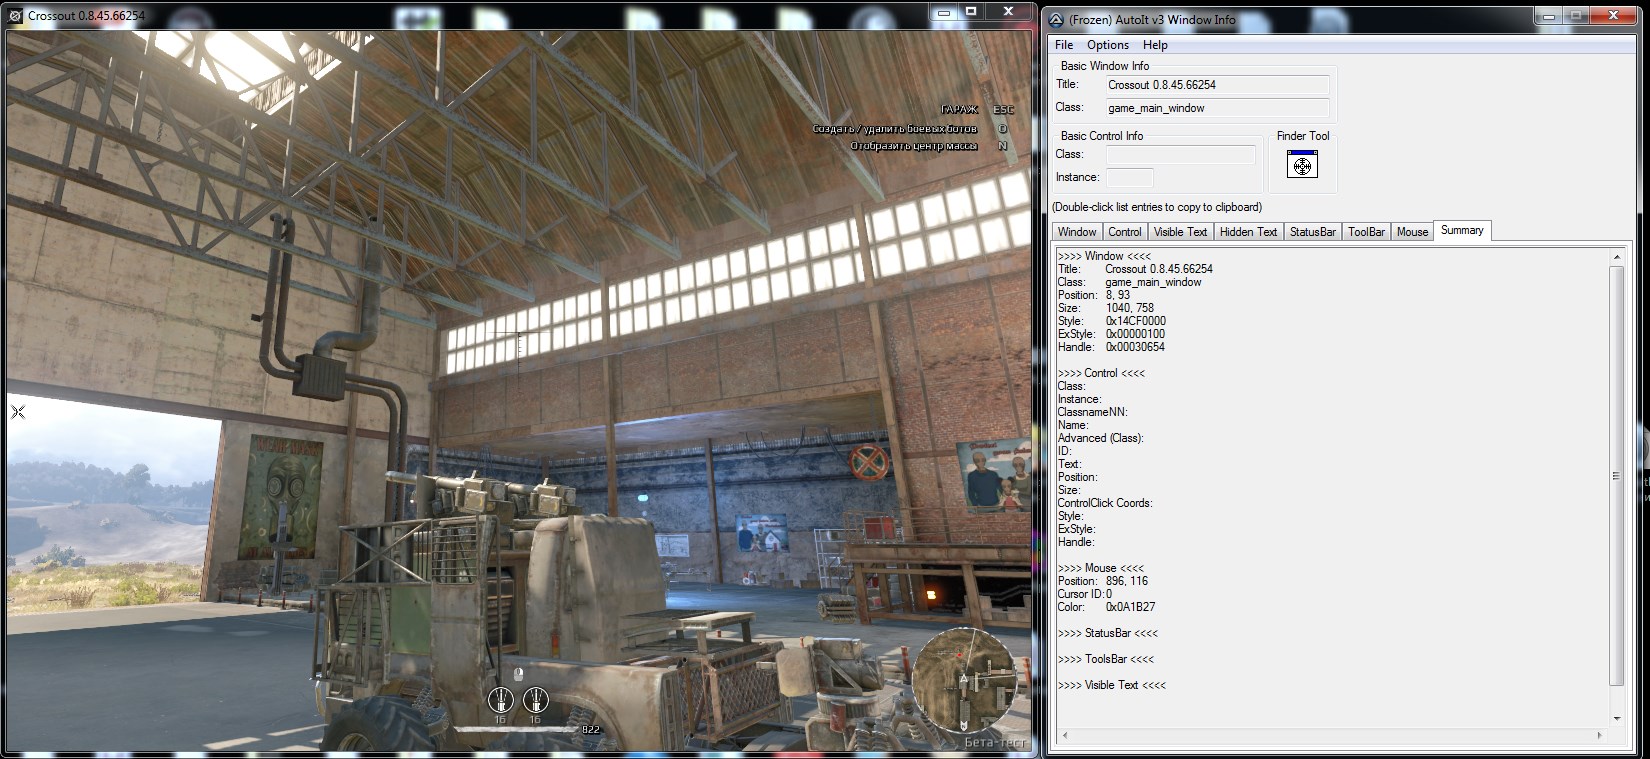
Task: Click the 'ExStyle: 0x00000100' window line
Action: tap(1111, 334)
